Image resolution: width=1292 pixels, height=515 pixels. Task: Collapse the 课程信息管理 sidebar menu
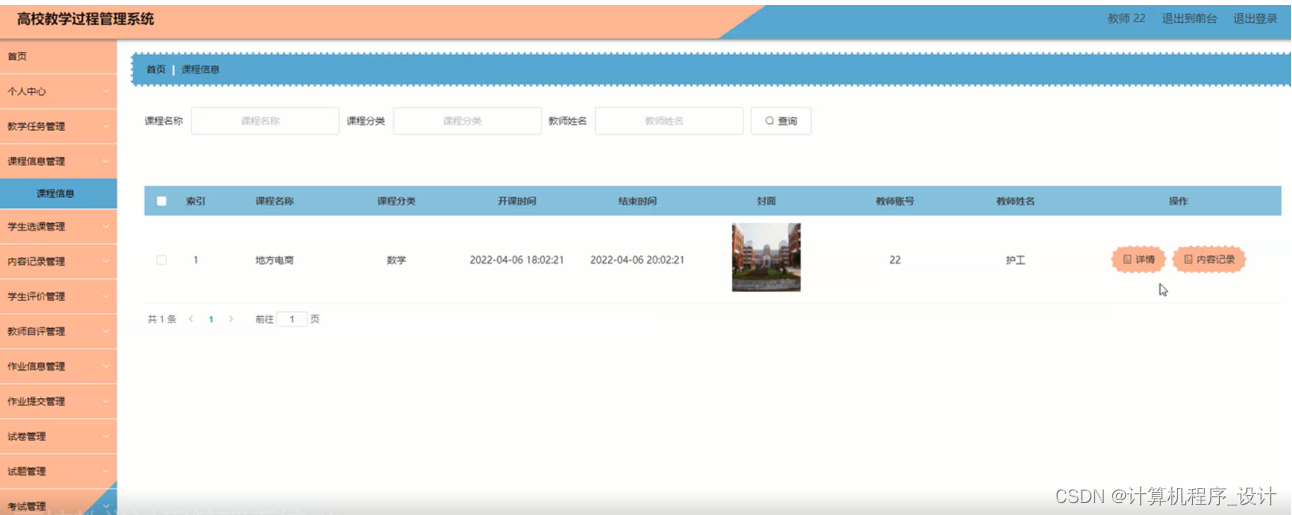[x=58, y=161]
